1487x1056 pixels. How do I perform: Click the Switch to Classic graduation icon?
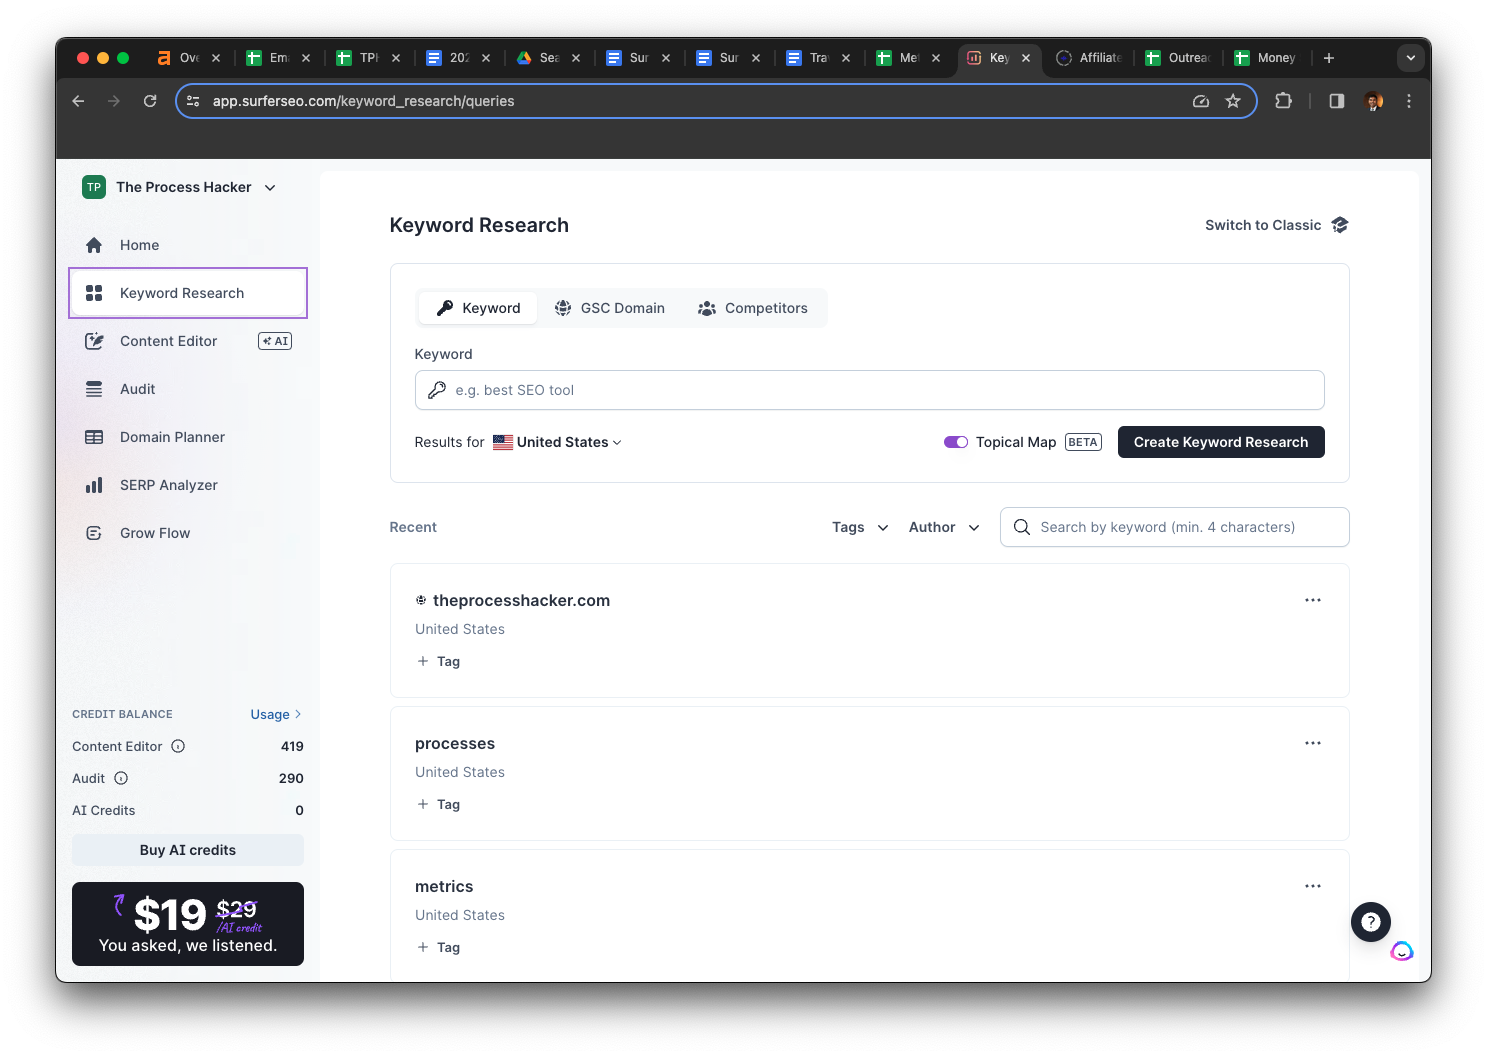(x=1340, y=225)
